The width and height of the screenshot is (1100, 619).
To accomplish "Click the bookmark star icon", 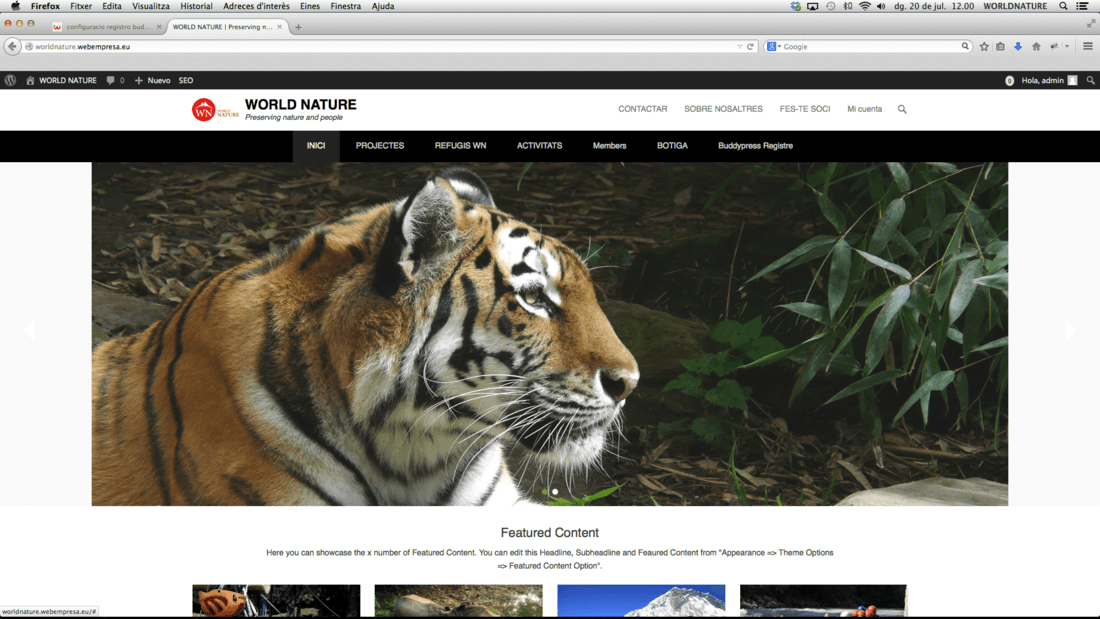I will [x=984, y=46].
